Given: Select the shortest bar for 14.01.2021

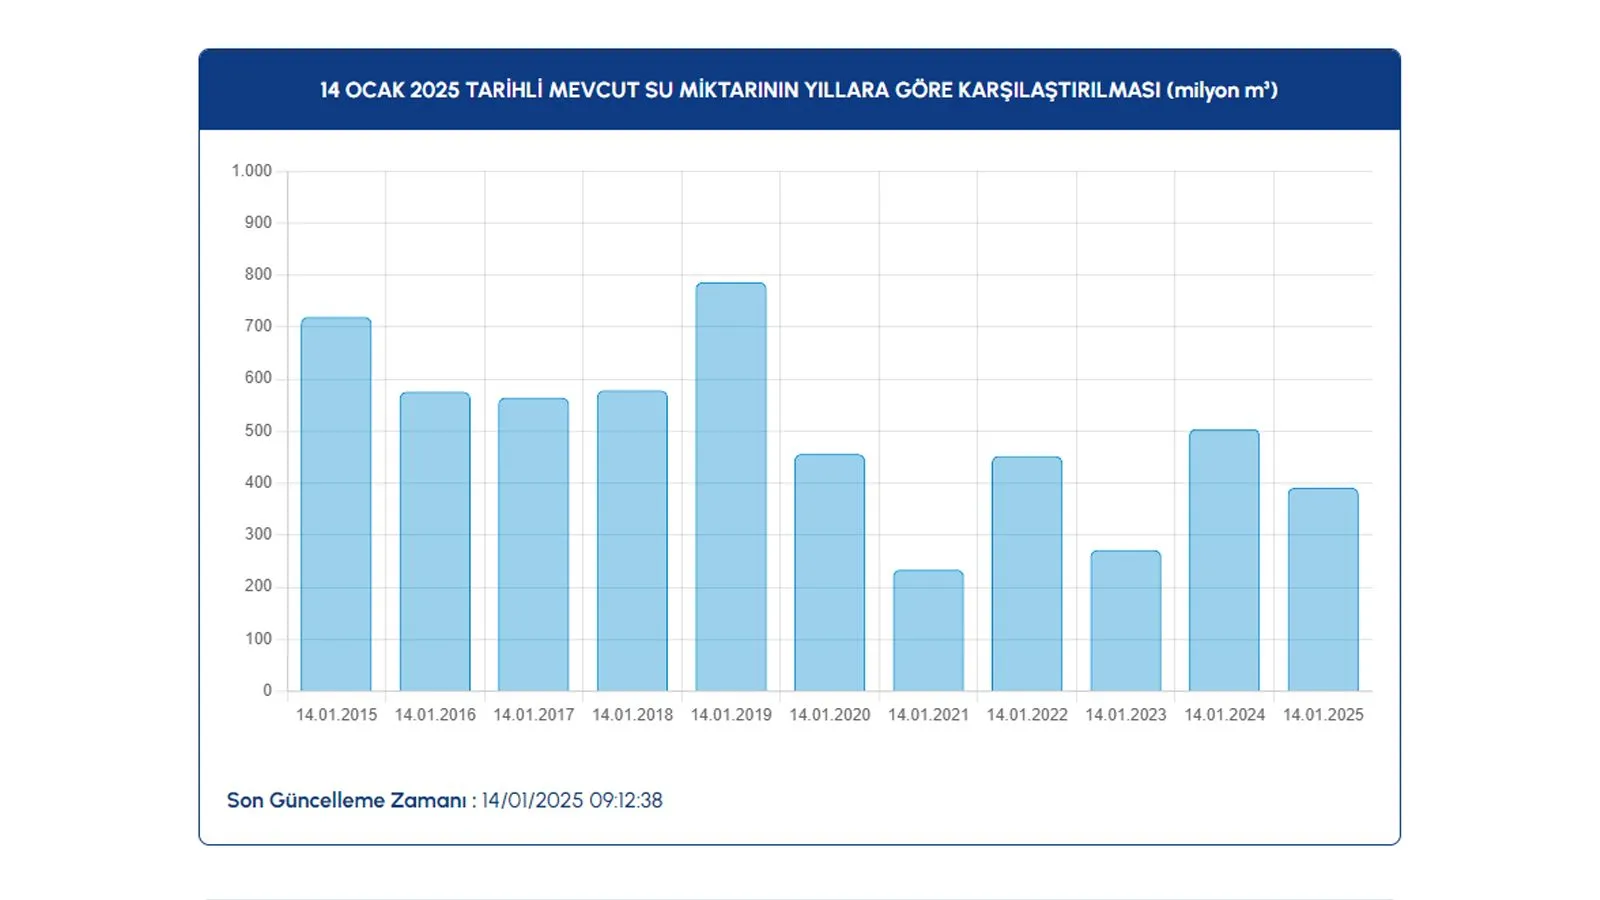Looking at the screenshot, I should pyautogui.click(x=928, y=631).
